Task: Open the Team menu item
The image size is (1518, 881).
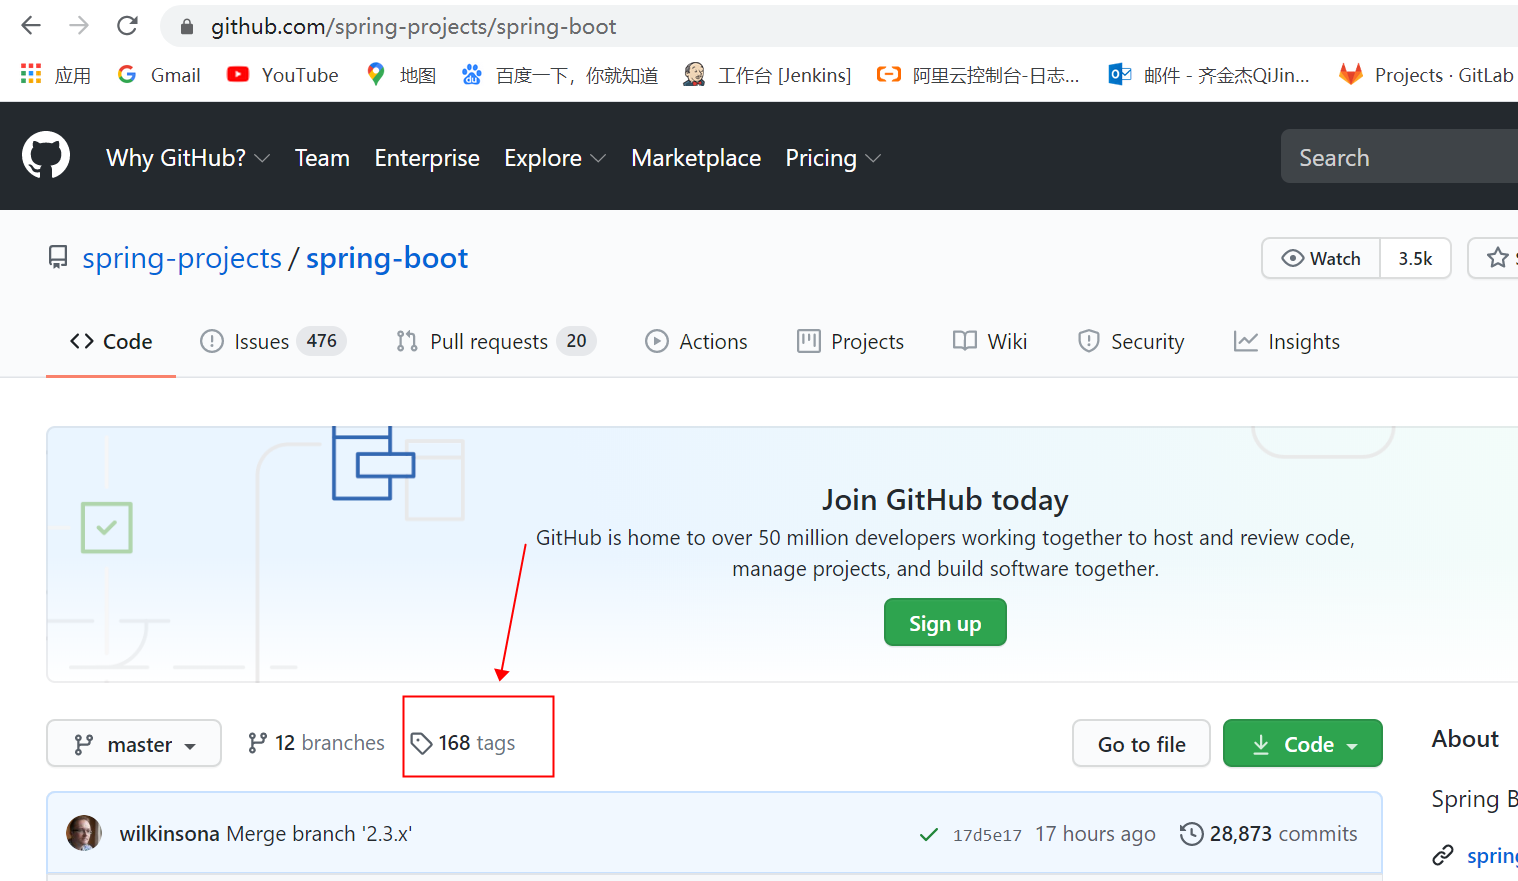Action: [322, 158]
